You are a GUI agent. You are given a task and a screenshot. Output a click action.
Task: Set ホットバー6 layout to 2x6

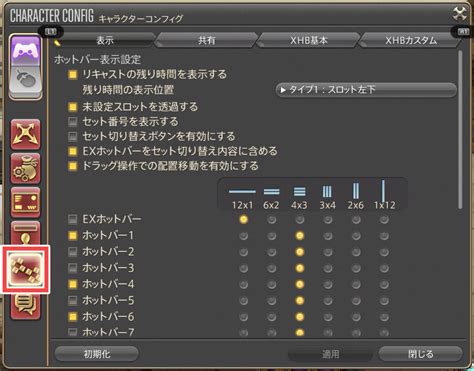(356, 316)
